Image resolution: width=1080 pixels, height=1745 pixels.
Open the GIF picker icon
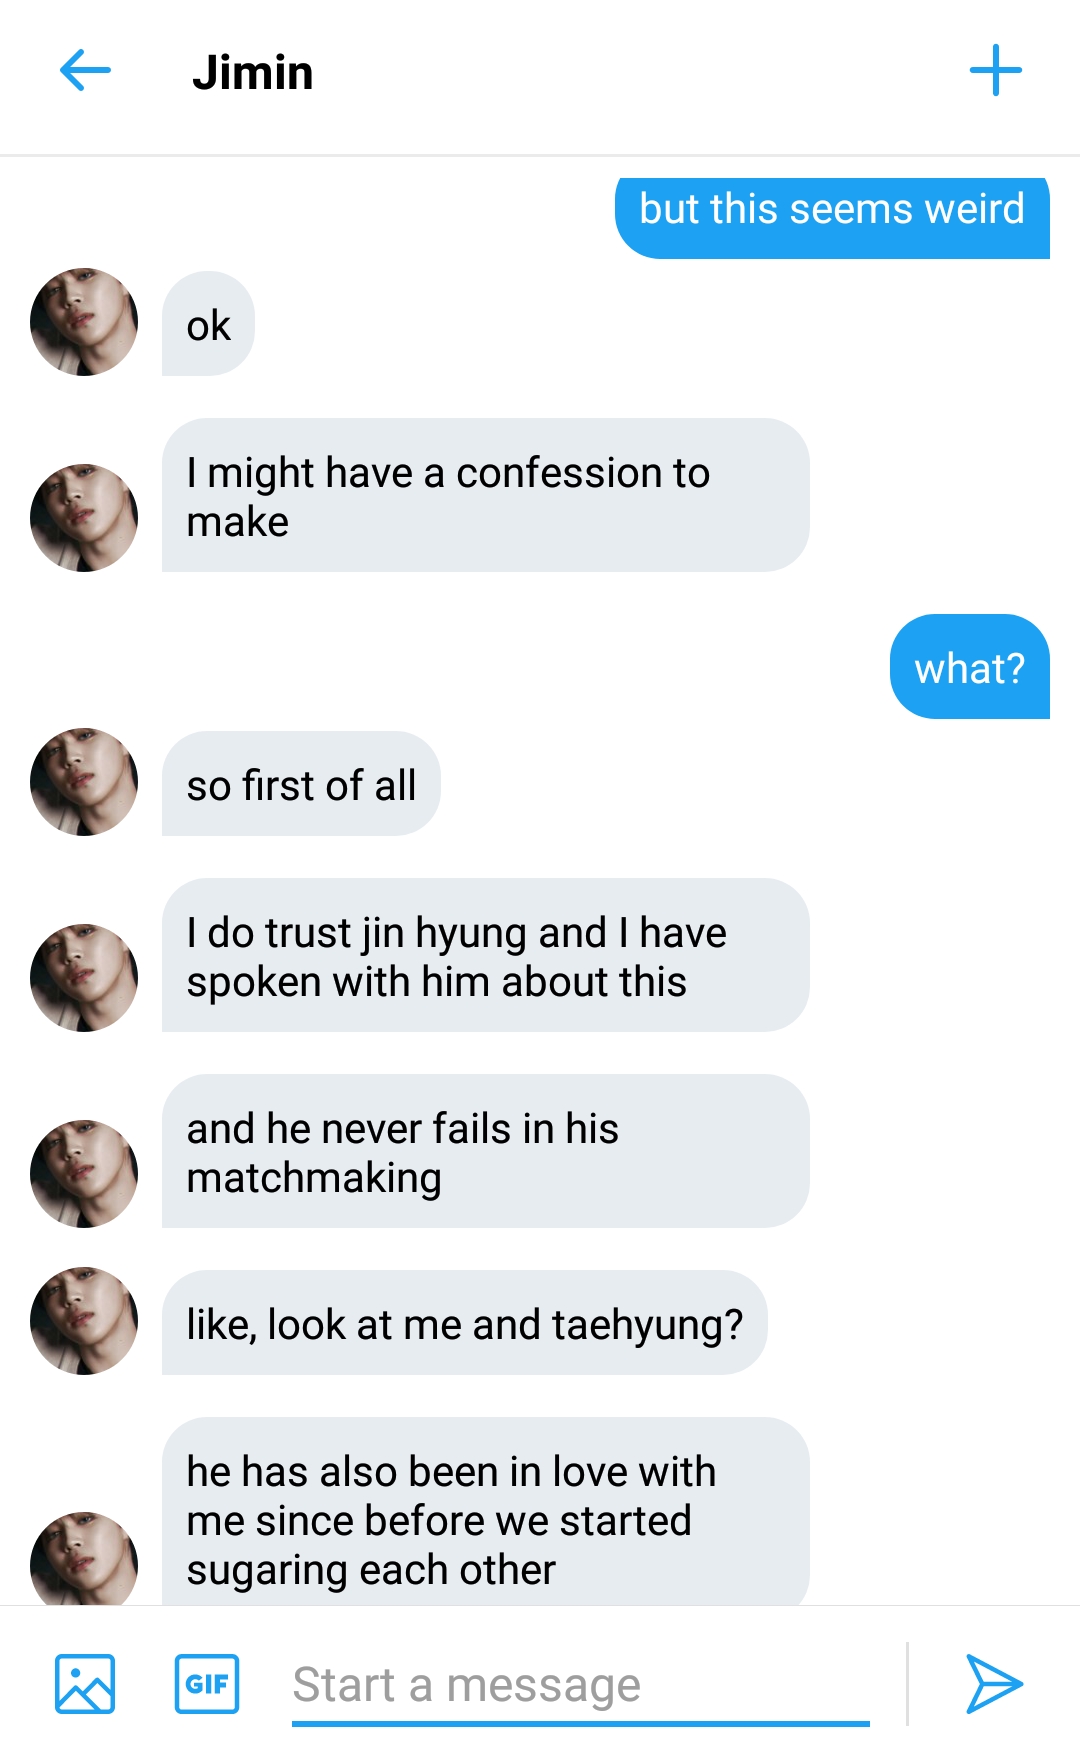[207, 1684]
